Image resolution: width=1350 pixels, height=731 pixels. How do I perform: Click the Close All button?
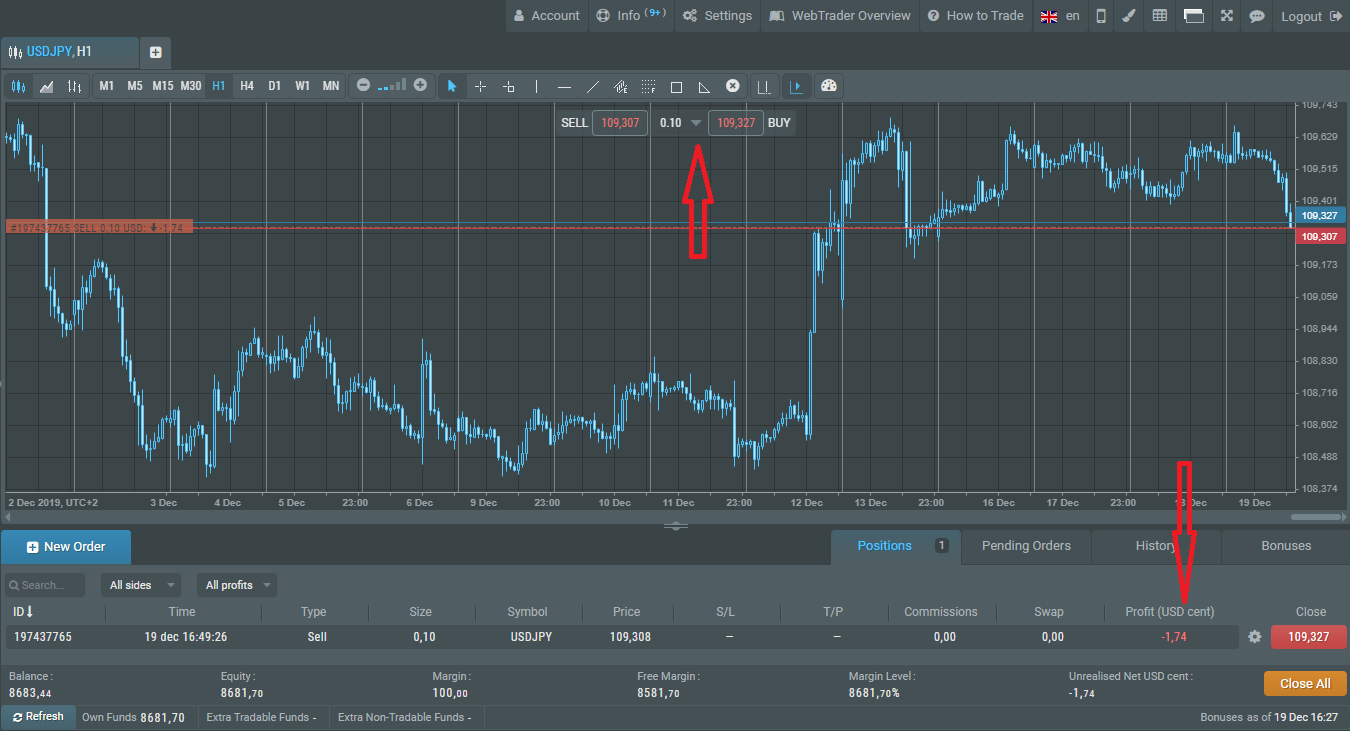[1305, 684]
